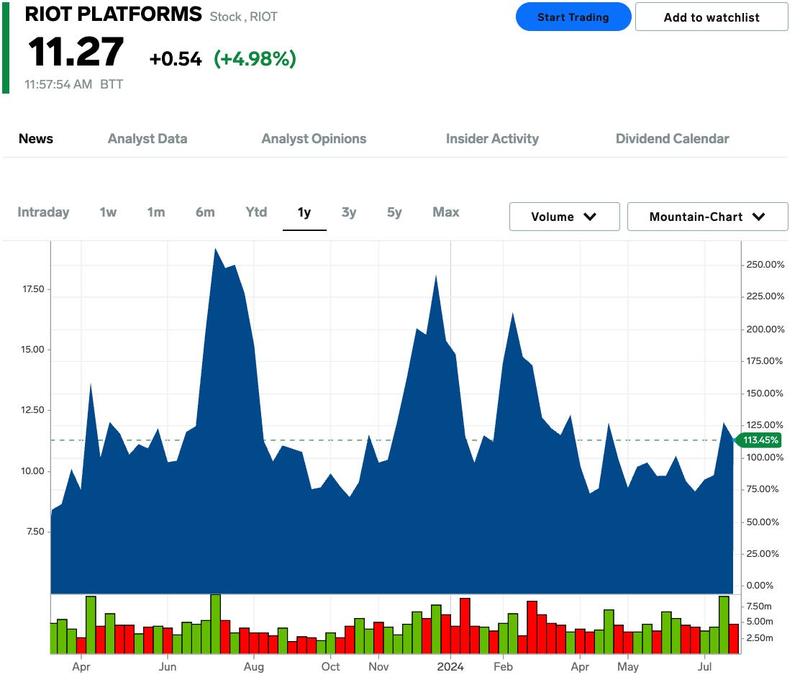The height and width of the screenshot is (685, 800).
Task: Click the 2024 axis label
Action: (451, 667)
